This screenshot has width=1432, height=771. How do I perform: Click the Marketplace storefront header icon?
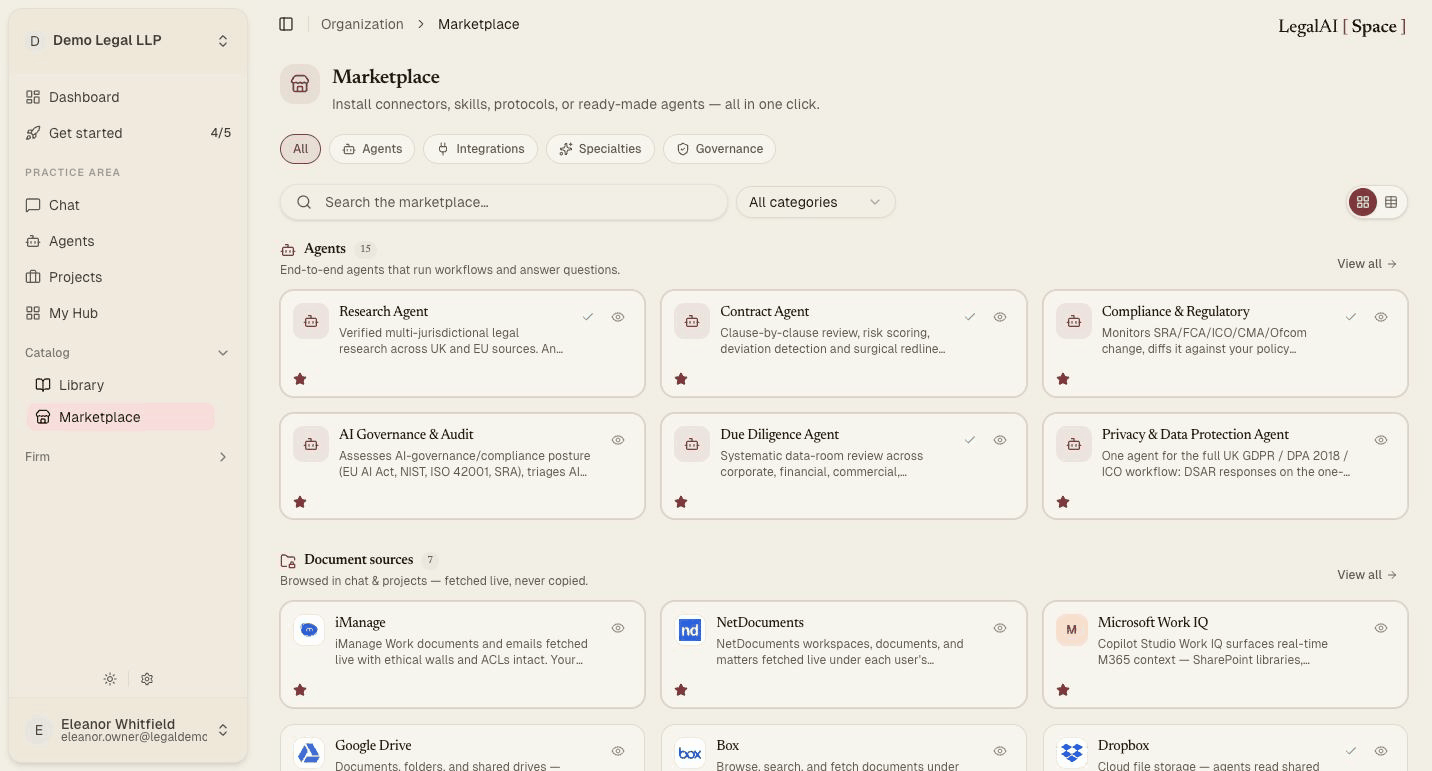coord(300,85)
